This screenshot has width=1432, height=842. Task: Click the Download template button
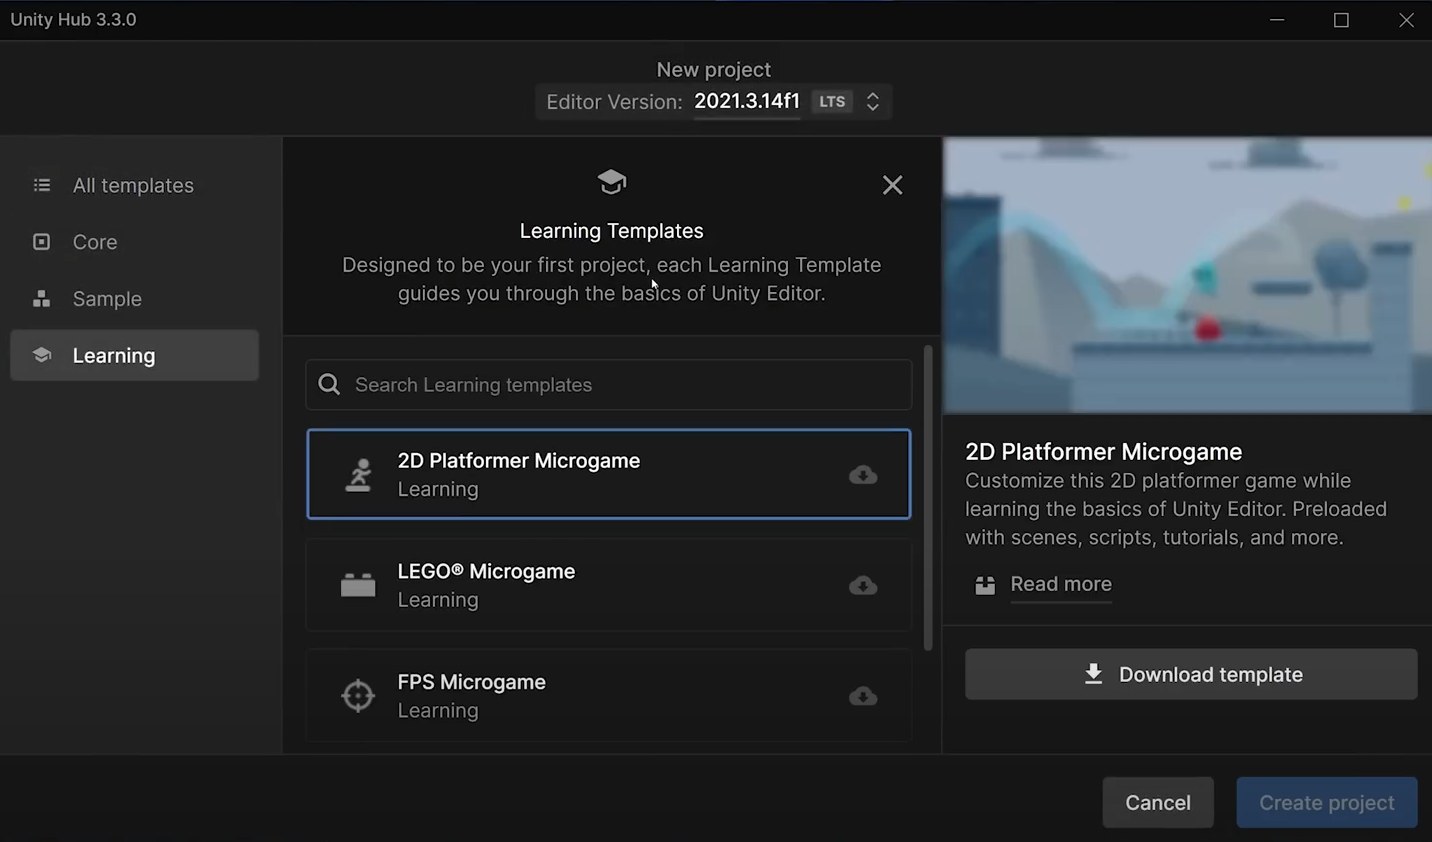pos(1191,675)
